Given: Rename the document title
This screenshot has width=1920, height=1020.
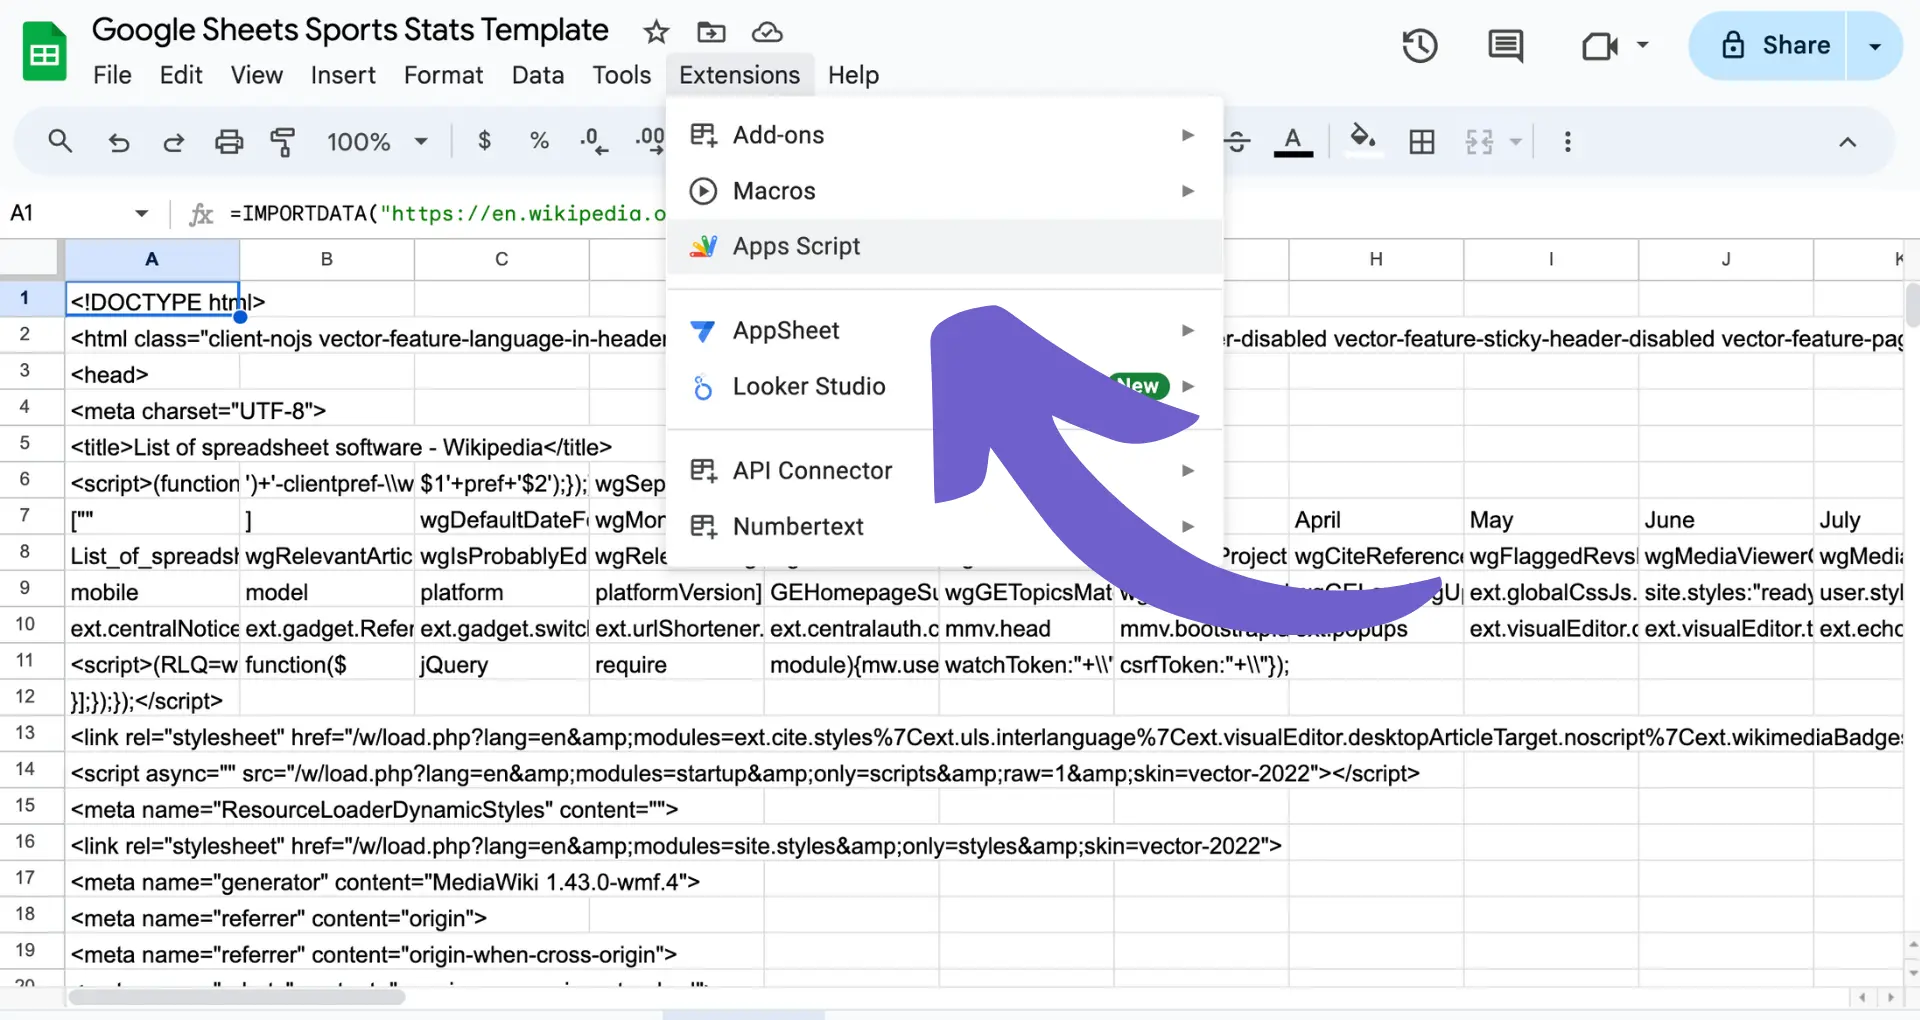Looking at the screenshot, I should [350, 30].
